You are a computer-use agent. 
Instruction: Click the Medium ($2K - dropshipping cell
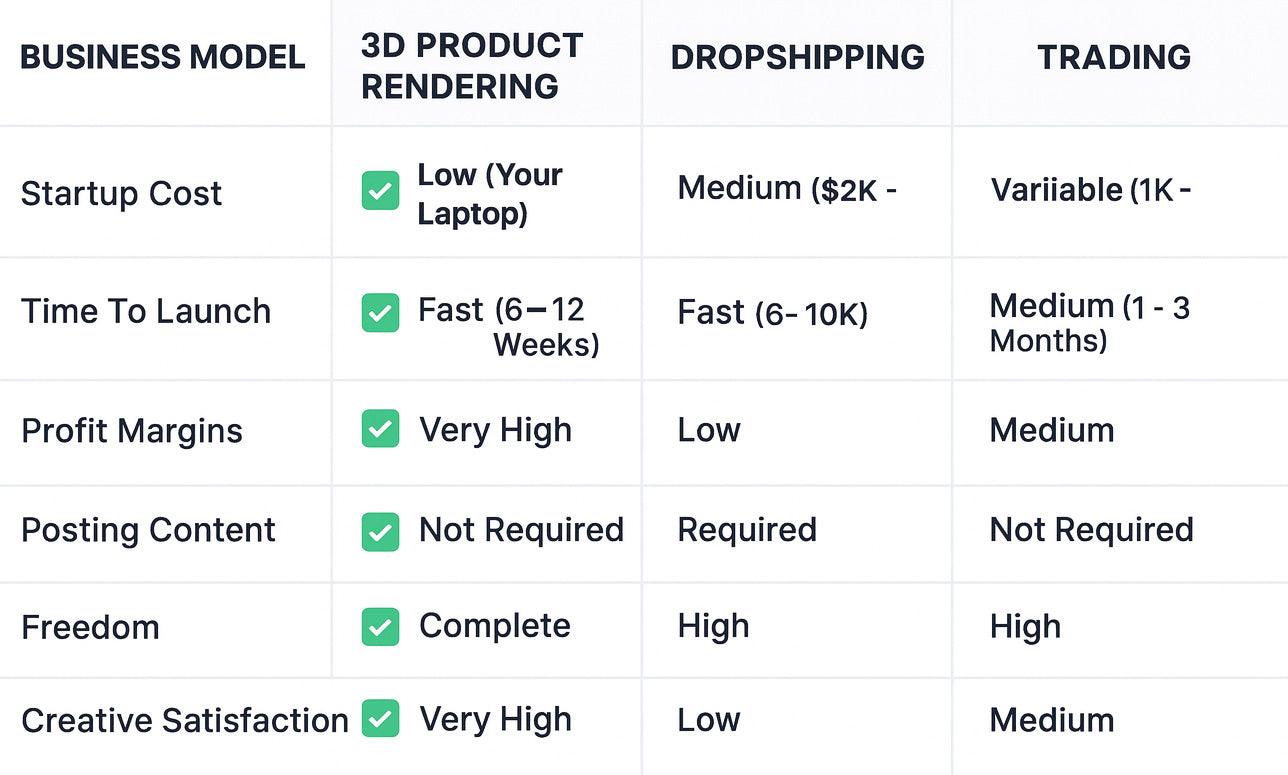pos(787,188)
